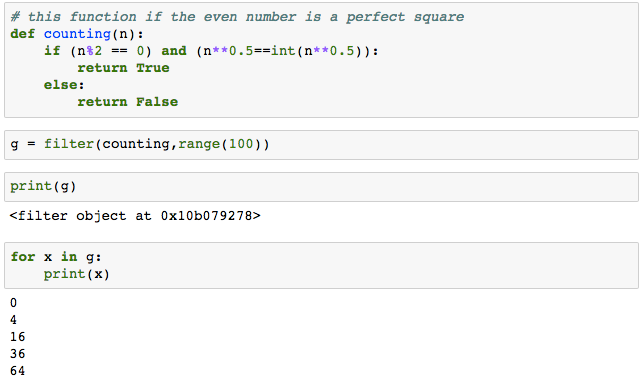The image size is (642, 380).
Task: Click the filter object output text
Action: (x=135, y=215)
